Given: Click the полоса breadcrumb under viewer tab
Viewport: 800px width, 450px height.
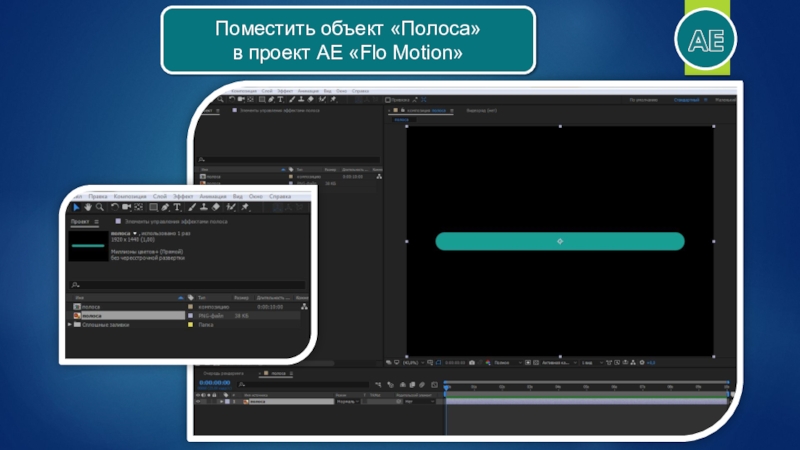Looking at the screenshot, I should [402, 120].
